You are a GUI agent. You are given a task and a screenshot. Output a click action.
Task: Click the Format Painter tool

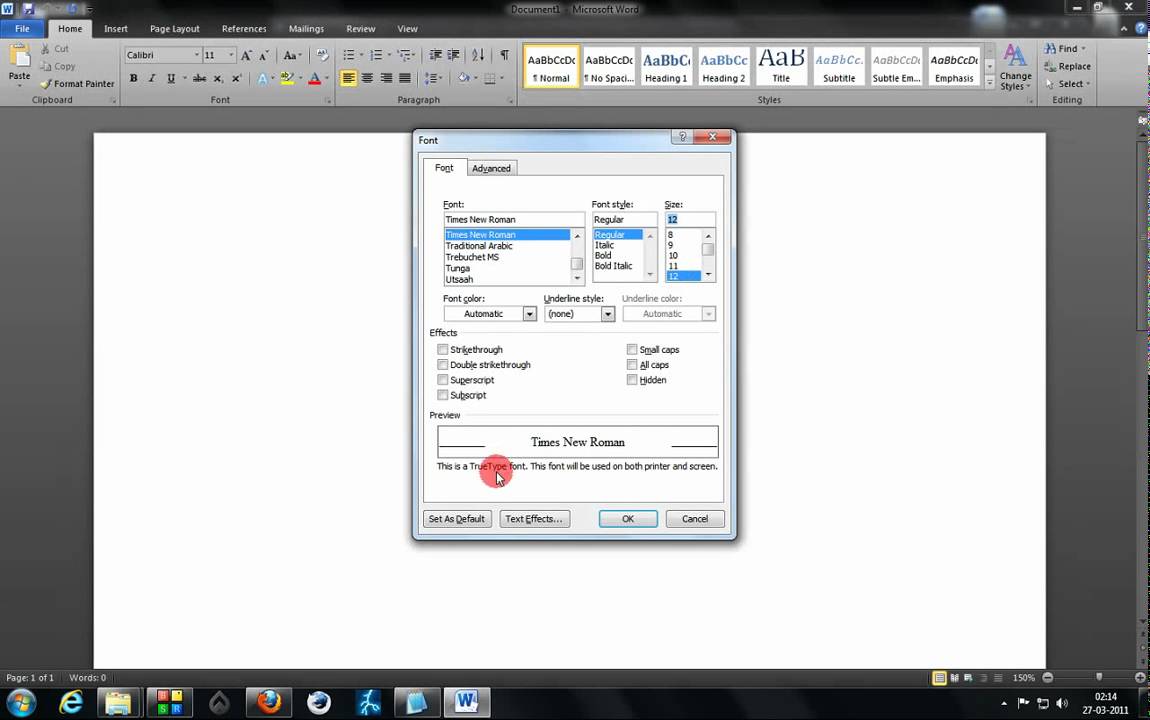78,84
